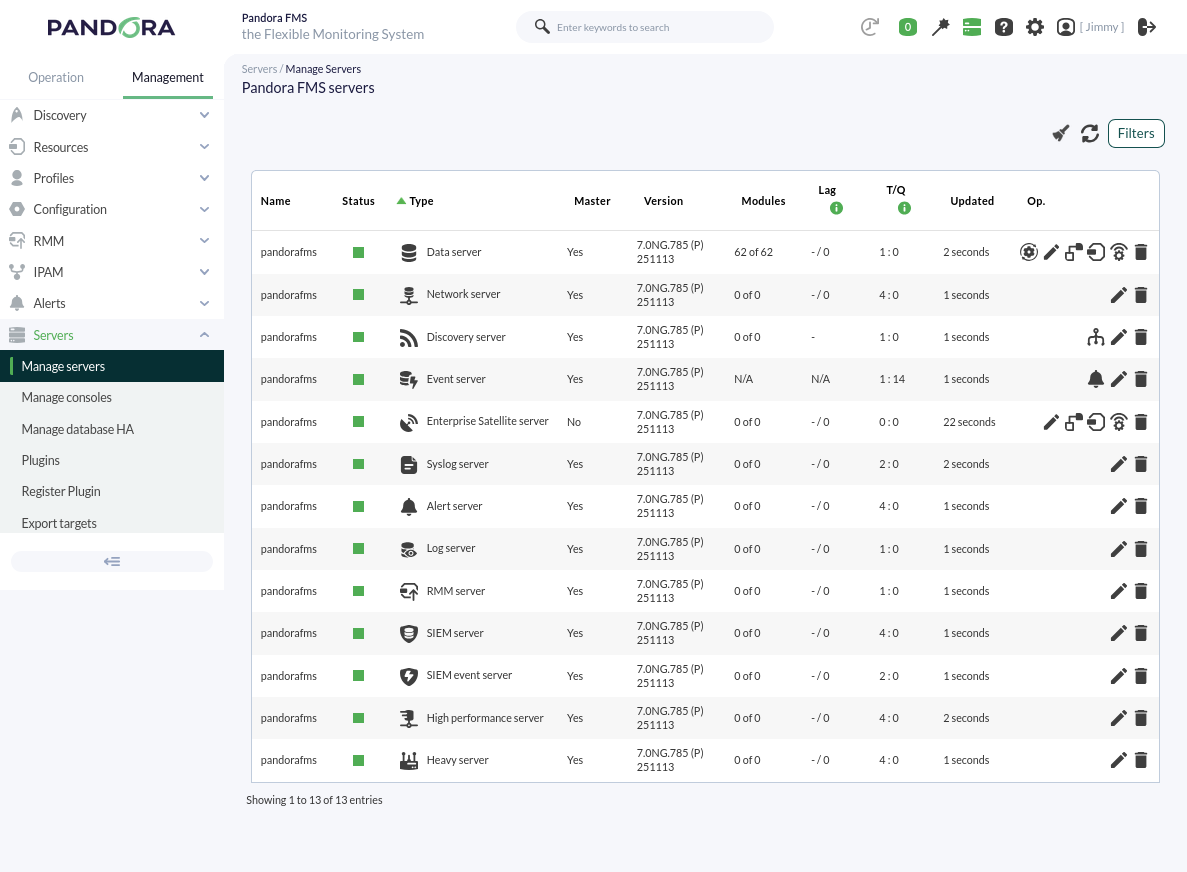The width and height of the screenshot is (1187, 872).
Task: Collapse the sidebar with arrow button
Action: click(x=112, y=562)
